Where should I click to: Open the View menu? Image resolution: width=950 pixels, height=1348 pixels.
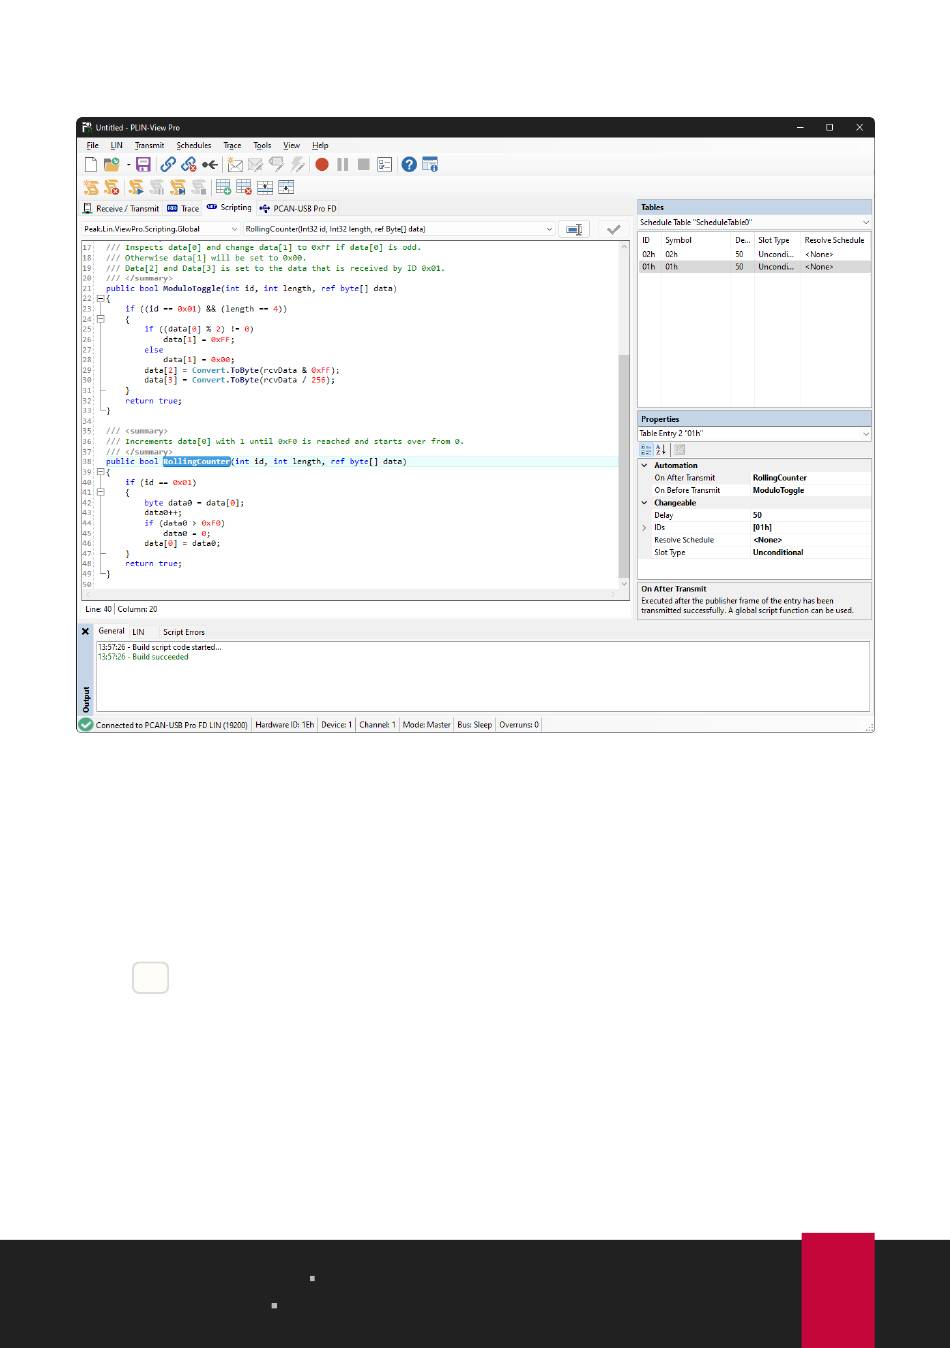(291, 145)
